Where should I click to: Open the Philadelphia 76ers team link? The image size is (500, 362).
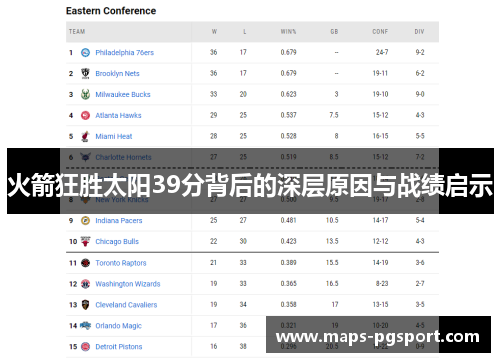click(124, 53)
